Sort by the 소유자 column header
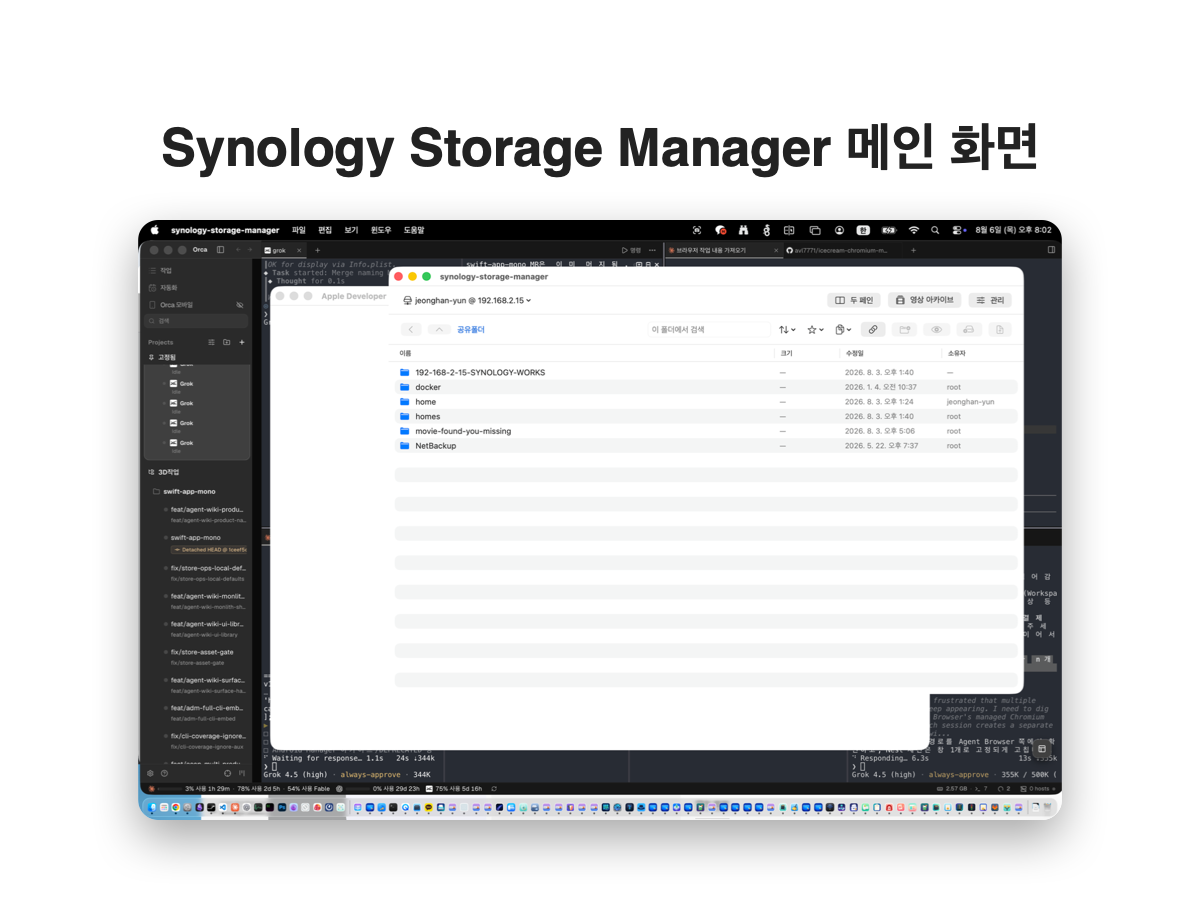Image resolution: width=1200 pixels, height=900 pixels. tap(956, 353)
